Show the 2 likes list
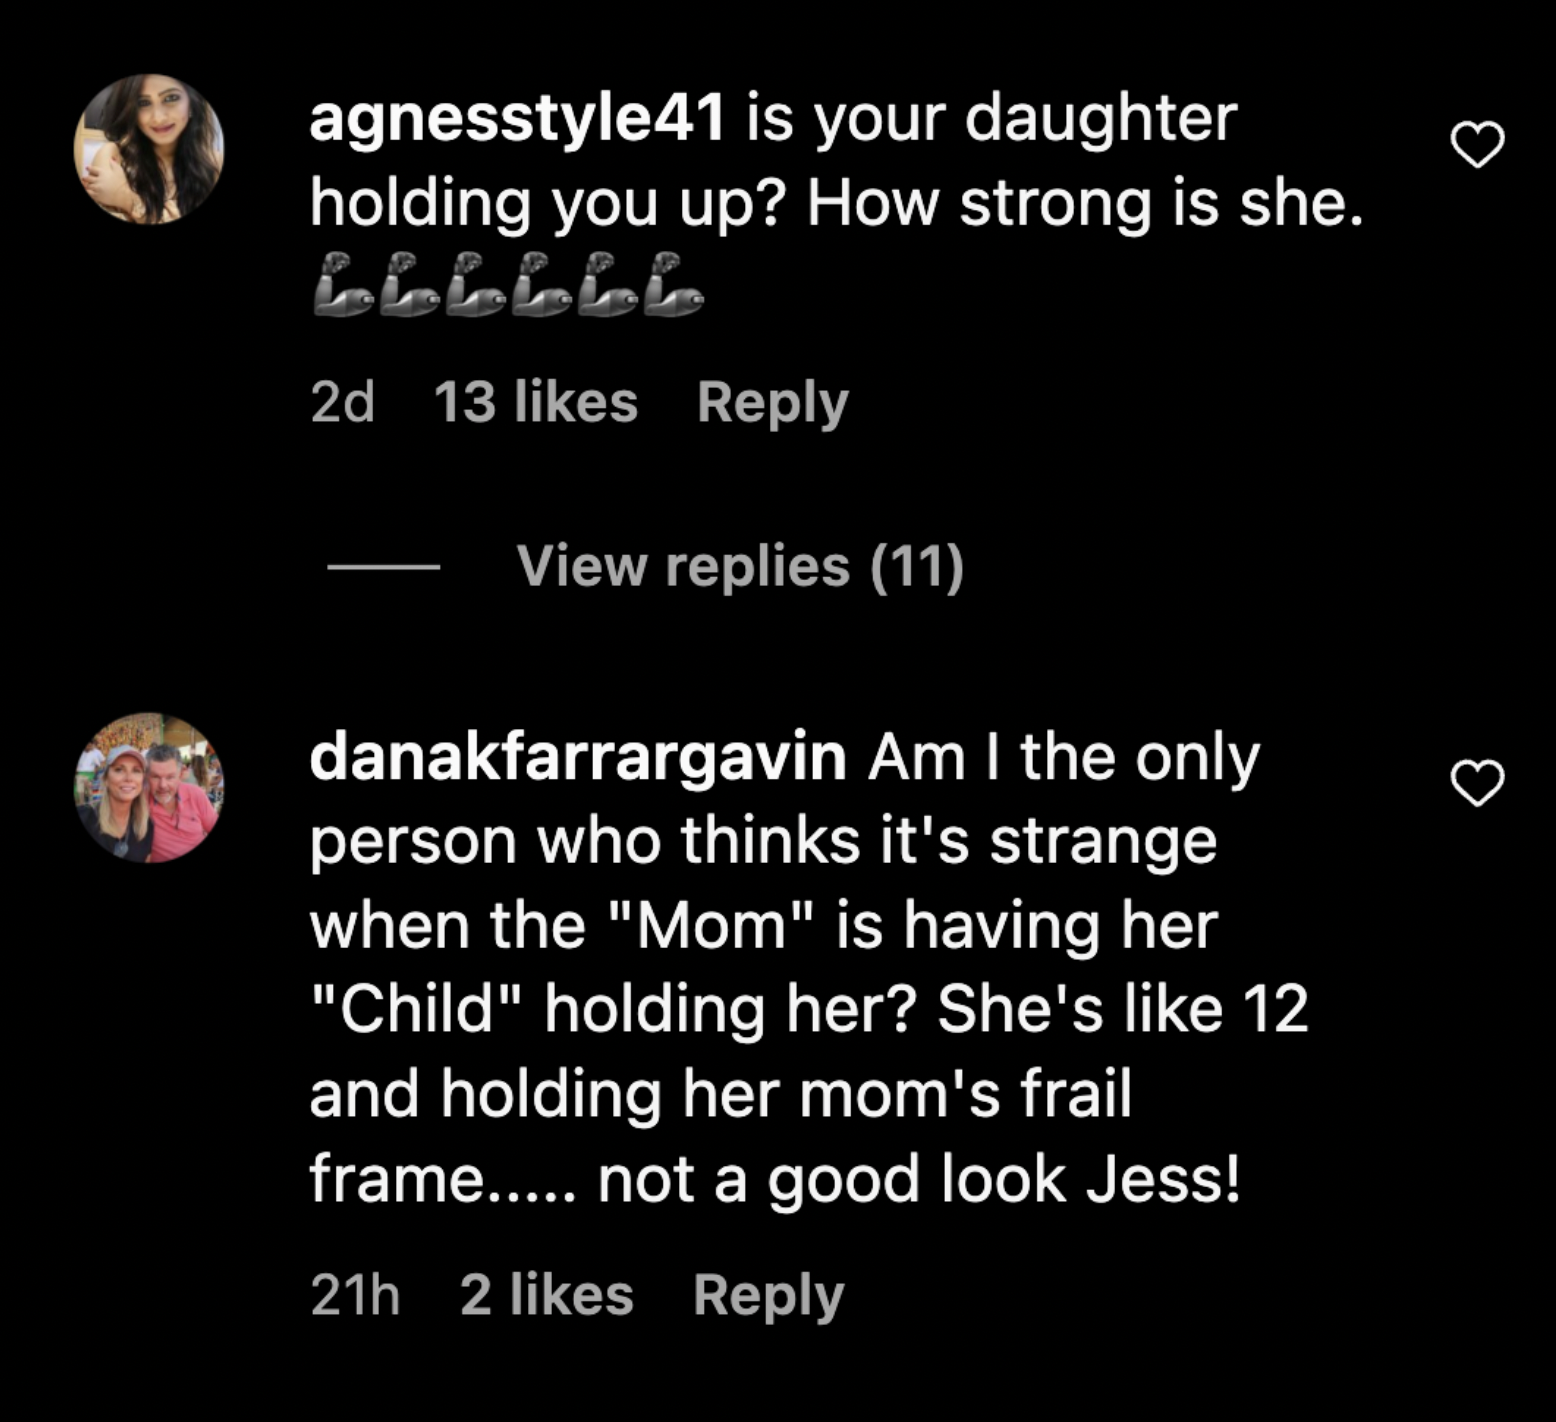This screenshot has width=1556, height=1422. point(546,1296)
